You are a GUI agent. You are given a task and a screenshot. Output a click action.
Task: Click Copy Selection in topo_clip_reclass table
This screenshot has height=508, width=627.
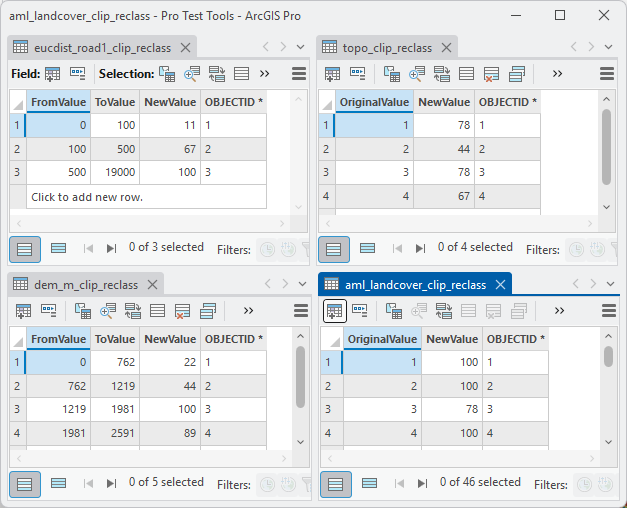(x=517, y=74)
